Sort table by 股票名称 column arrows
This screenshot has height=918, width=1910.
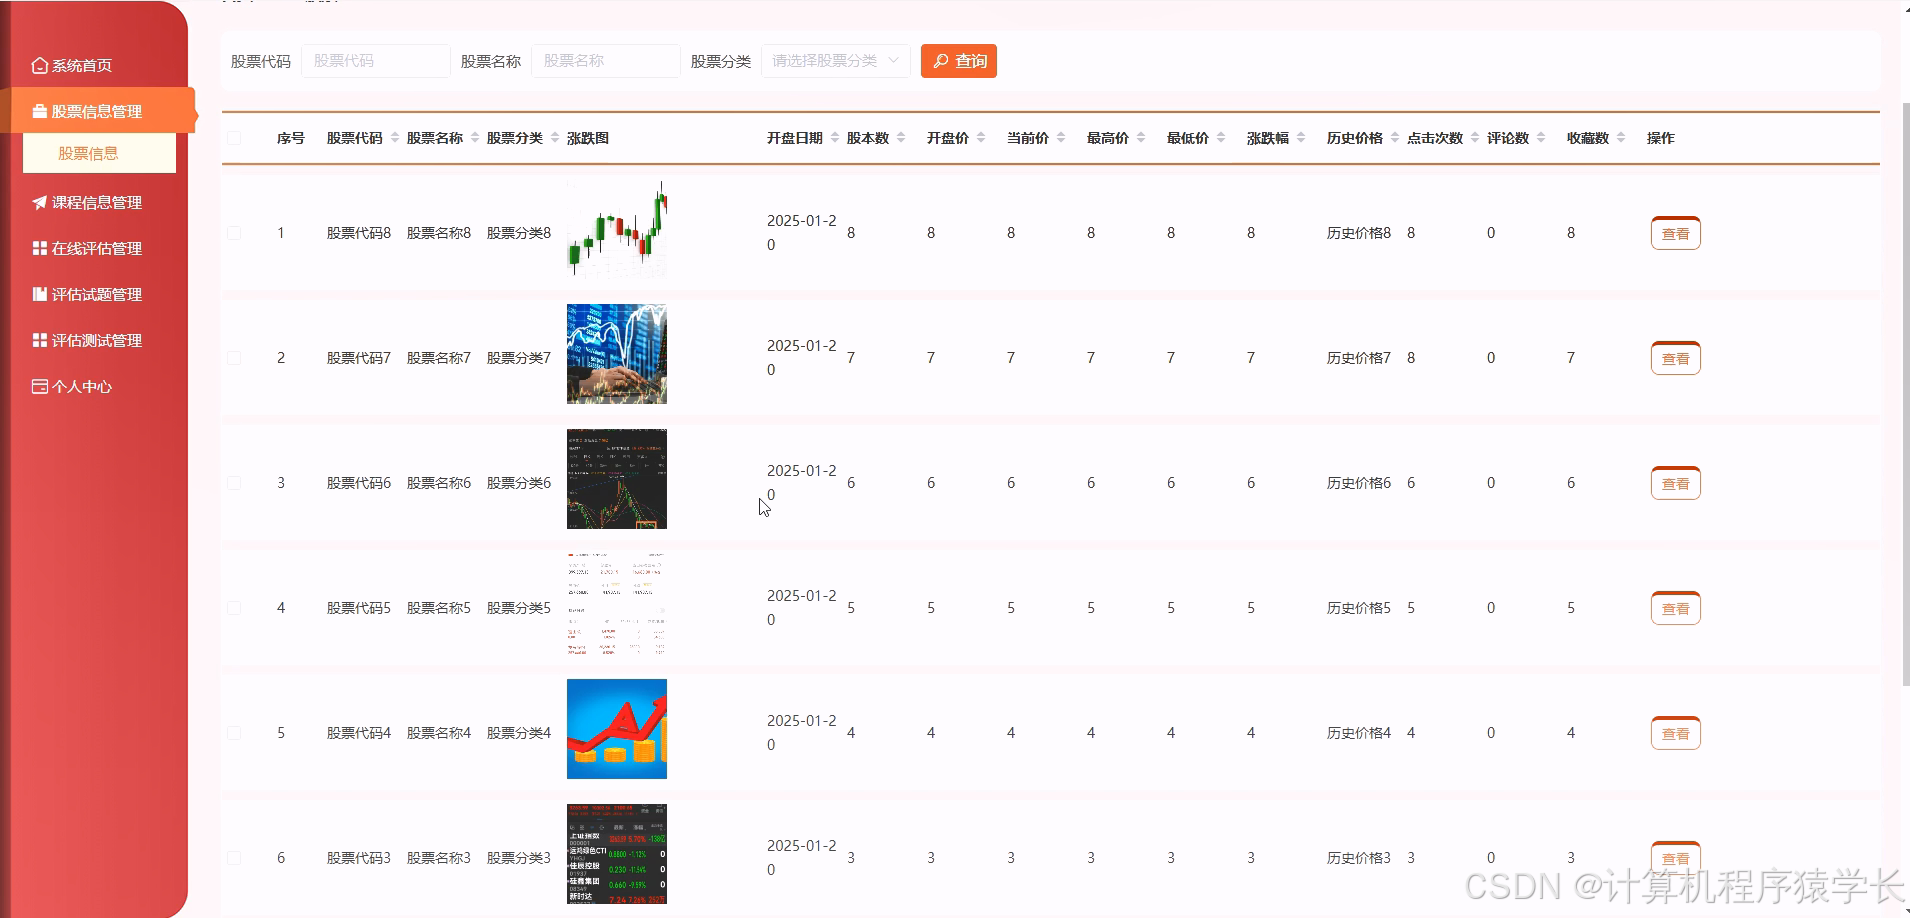click(475, 138)
